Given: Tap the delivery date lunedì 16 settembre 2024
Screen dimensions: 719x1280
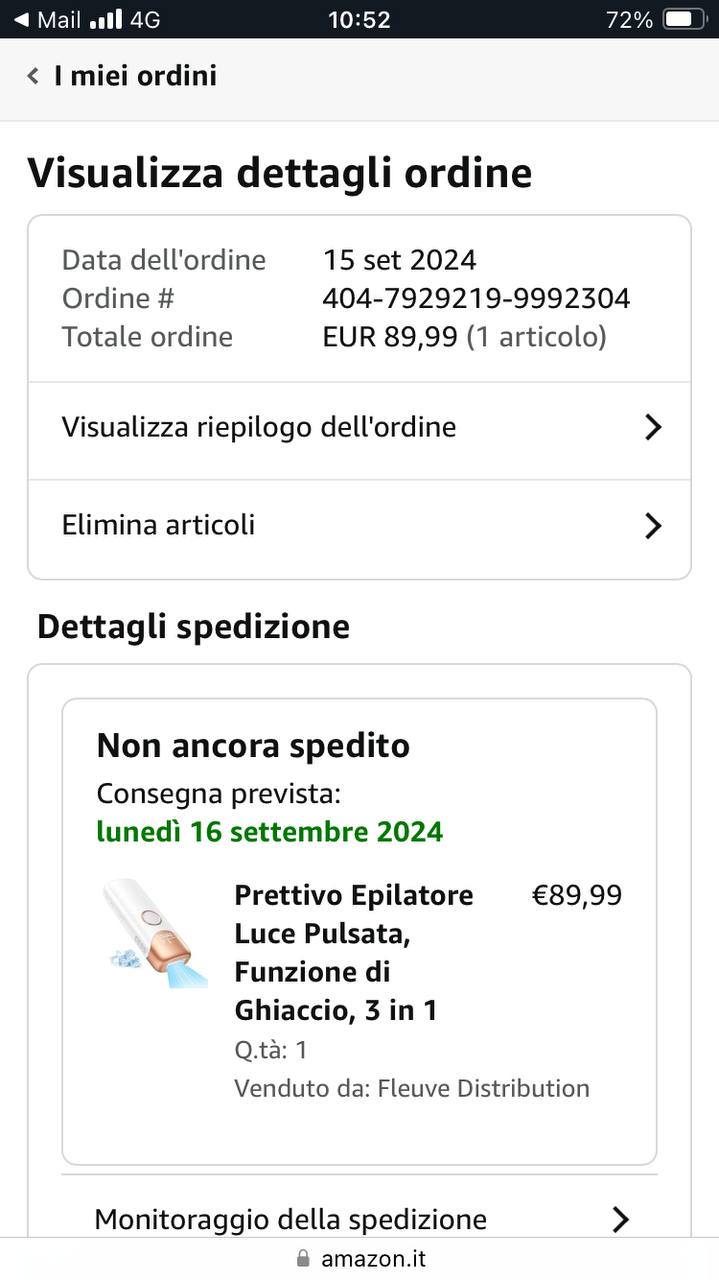Looking at the screenshot, I should (x=269, y=832).
